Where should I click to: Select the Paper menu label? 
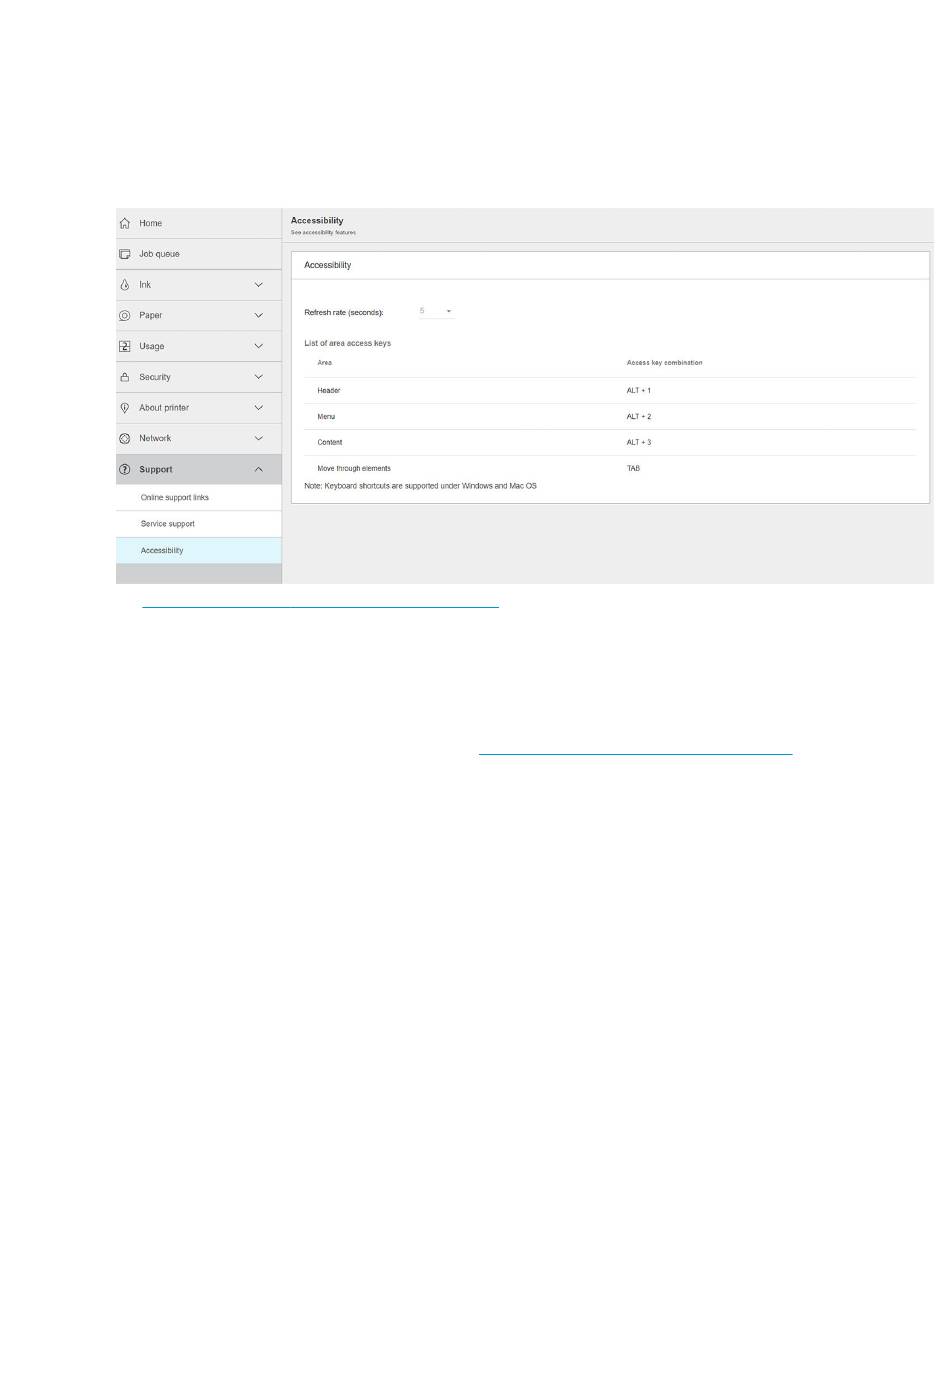(x=151, y=316)
